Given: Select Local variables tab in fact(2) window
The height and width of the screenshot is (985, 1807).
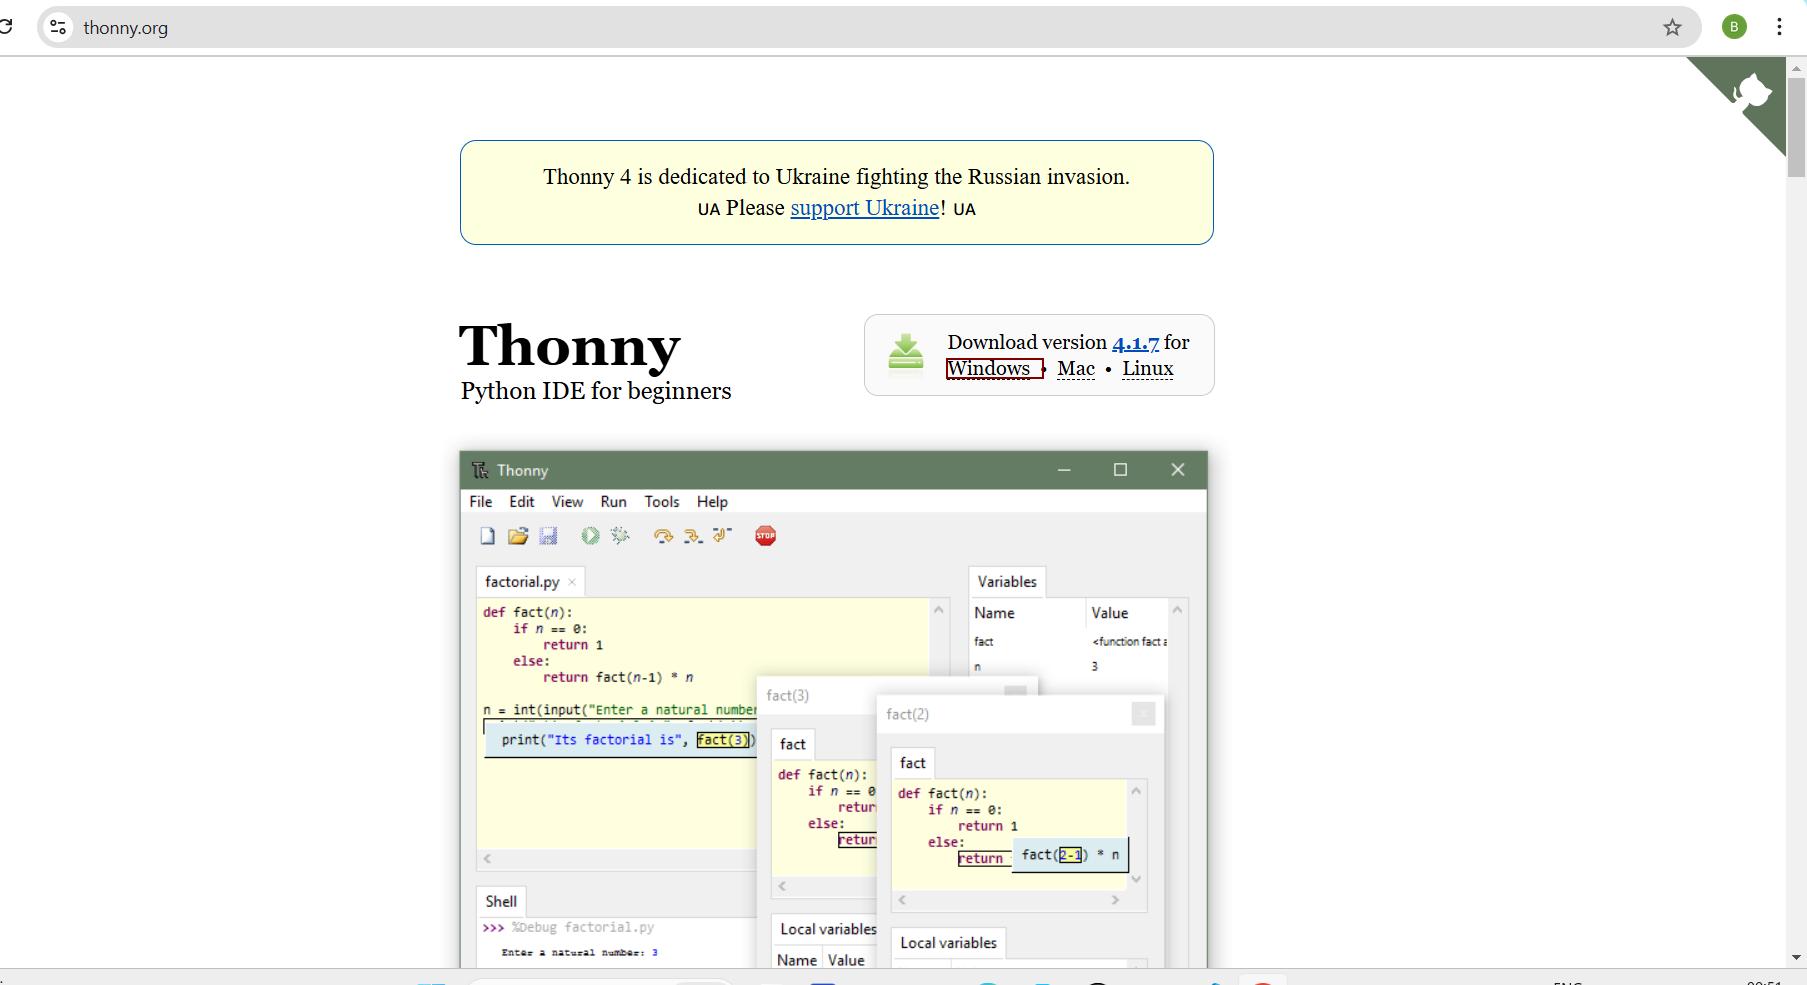Looking at the screenshot, I should [948, 943].
